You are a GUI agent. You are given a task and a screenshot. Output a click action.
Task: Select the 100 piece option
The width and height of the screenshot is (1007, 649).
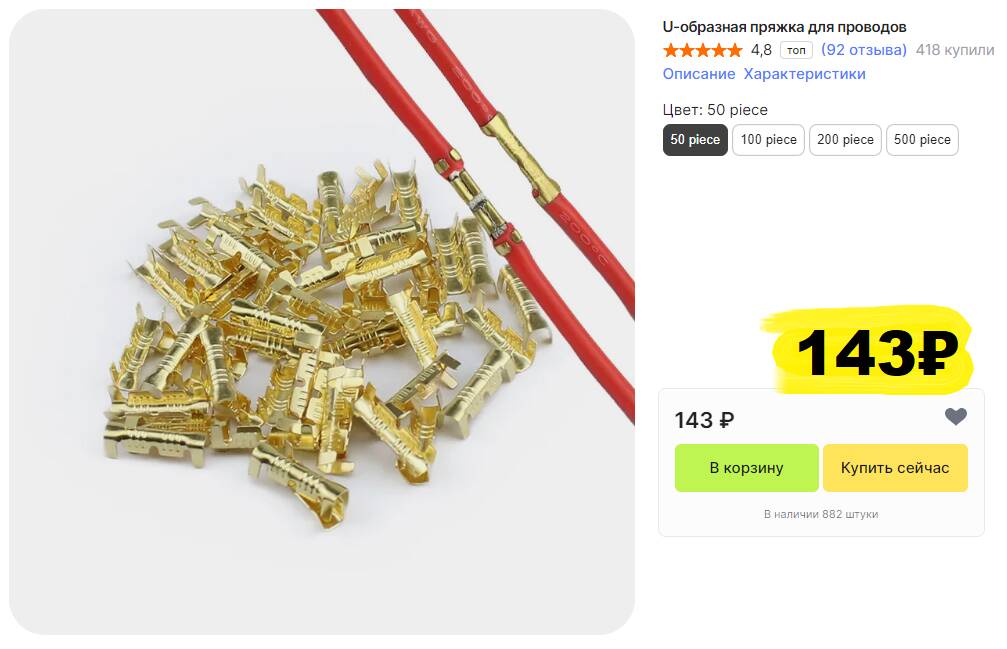point(768,140)
